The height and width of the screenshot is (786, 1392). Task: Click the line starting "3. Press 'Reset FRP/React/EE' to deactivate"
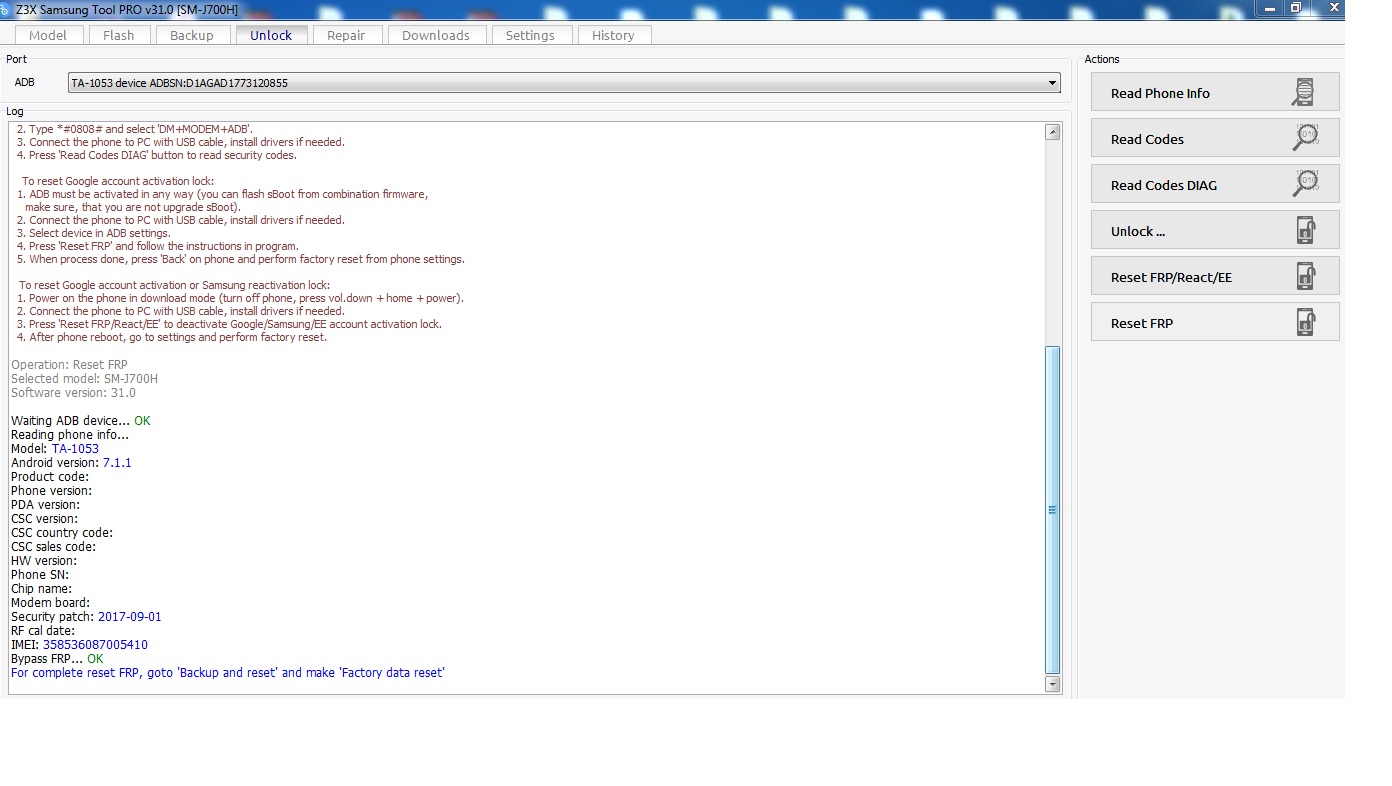pos(229,324)
